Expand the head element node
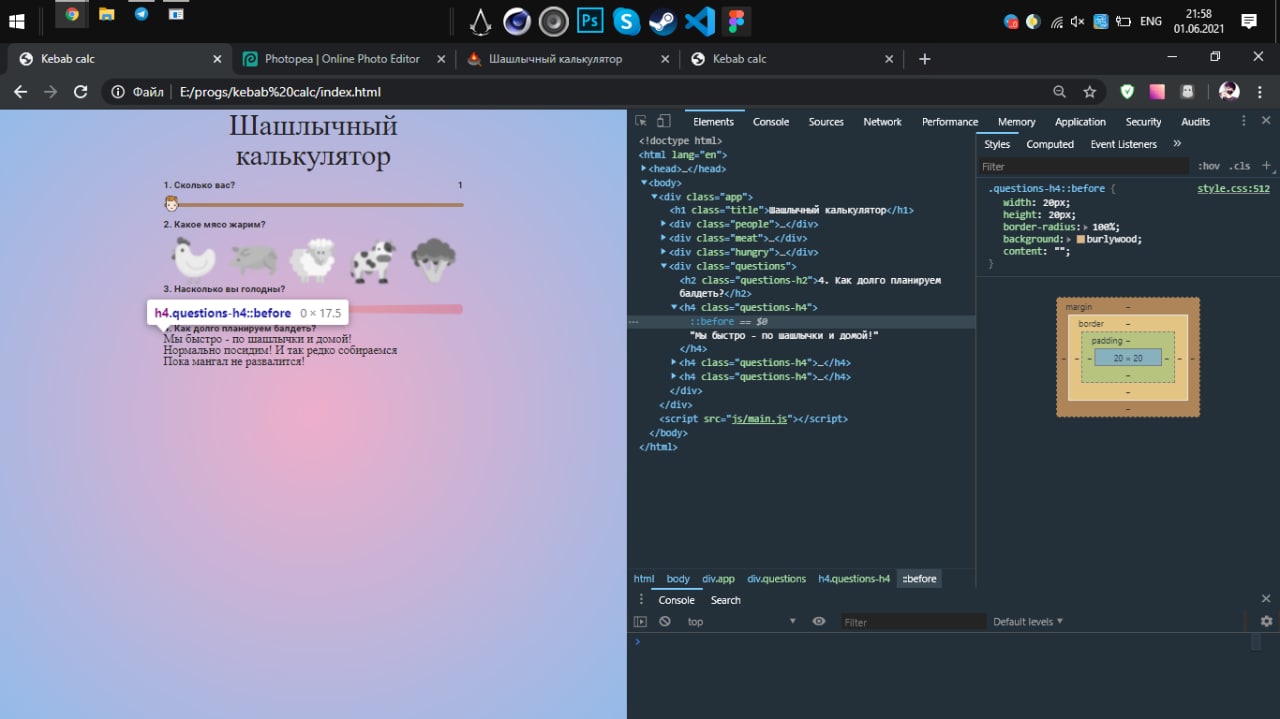 pyautogui.click(x=644, y=169)
